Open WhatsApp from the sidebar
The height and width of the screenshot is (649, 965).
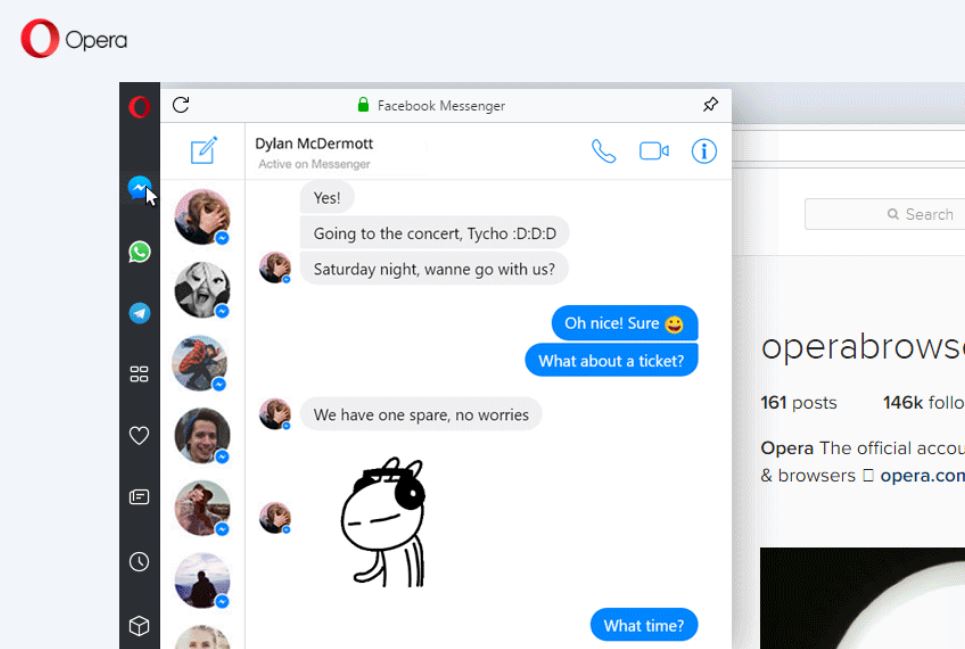139,252
